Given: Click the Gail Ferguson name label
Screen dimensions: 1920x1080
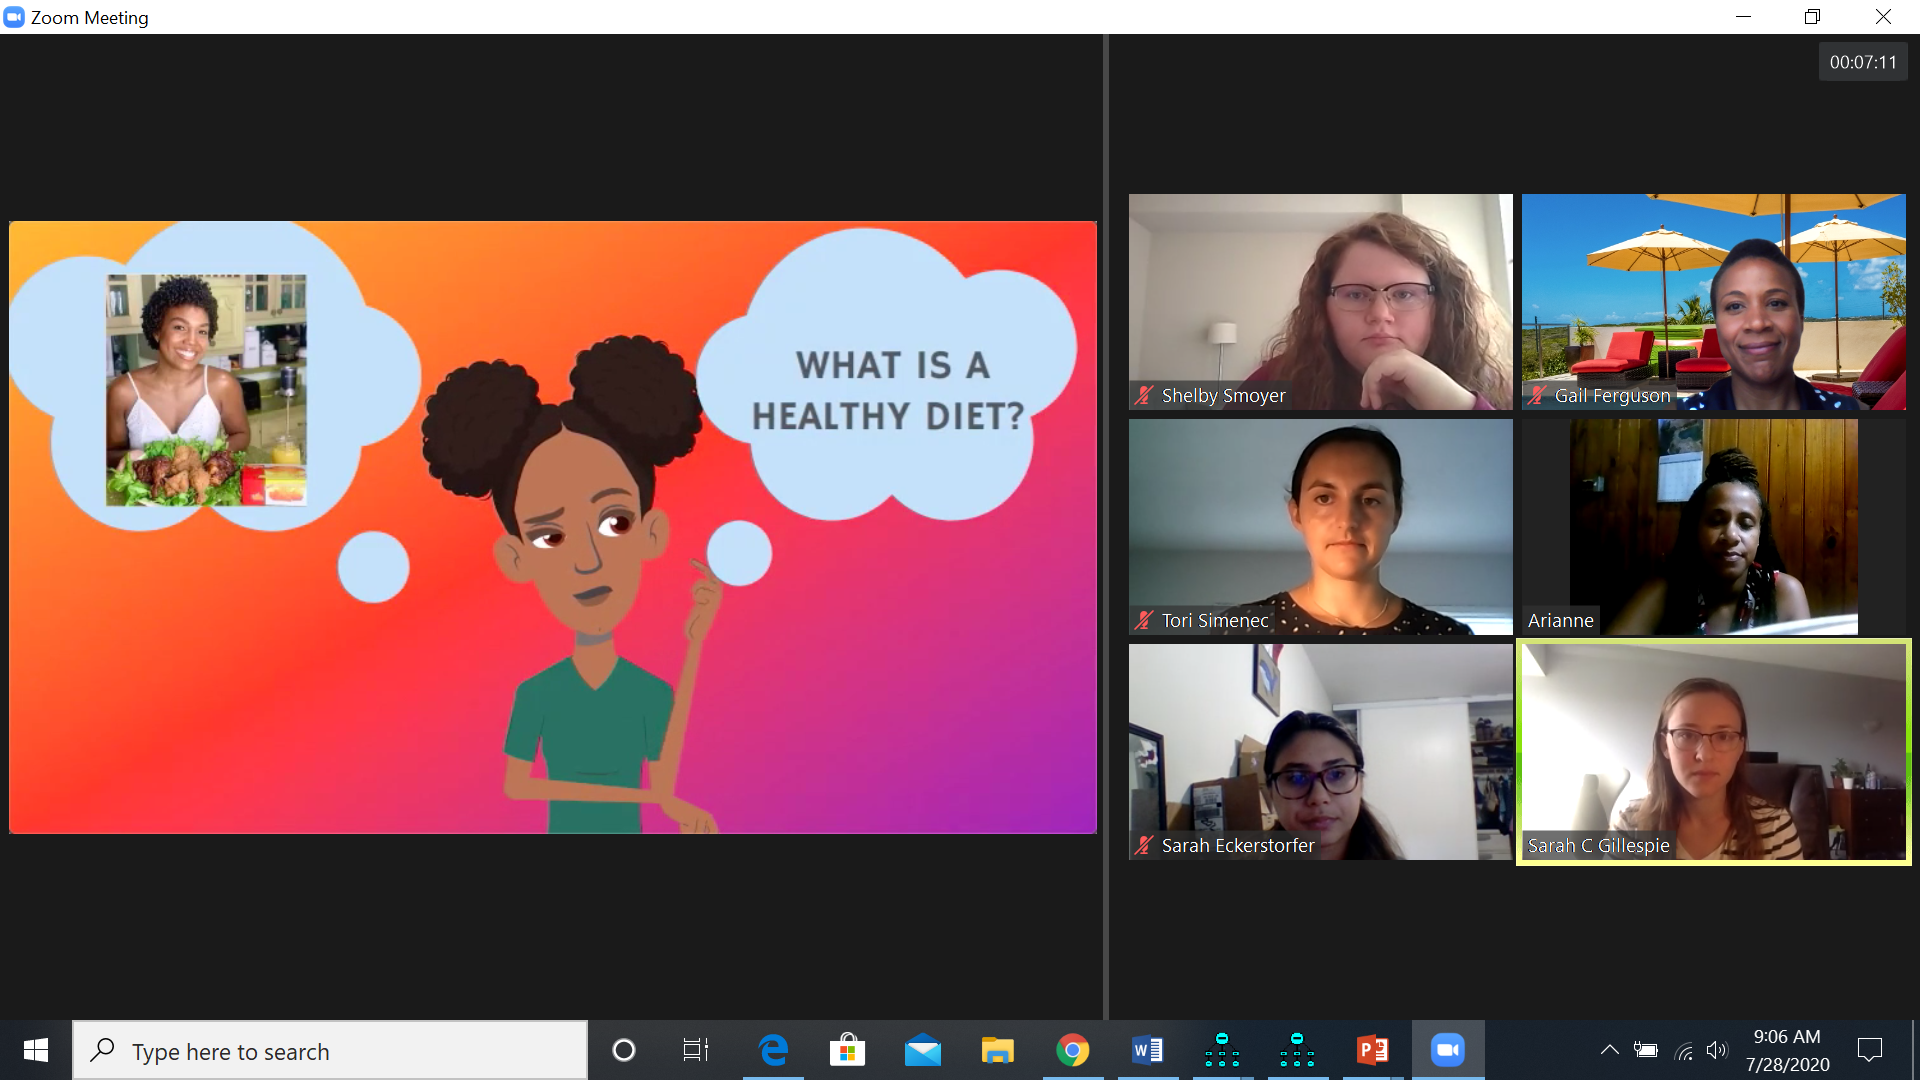Looking at the screenshot, I should [1612, 396].
